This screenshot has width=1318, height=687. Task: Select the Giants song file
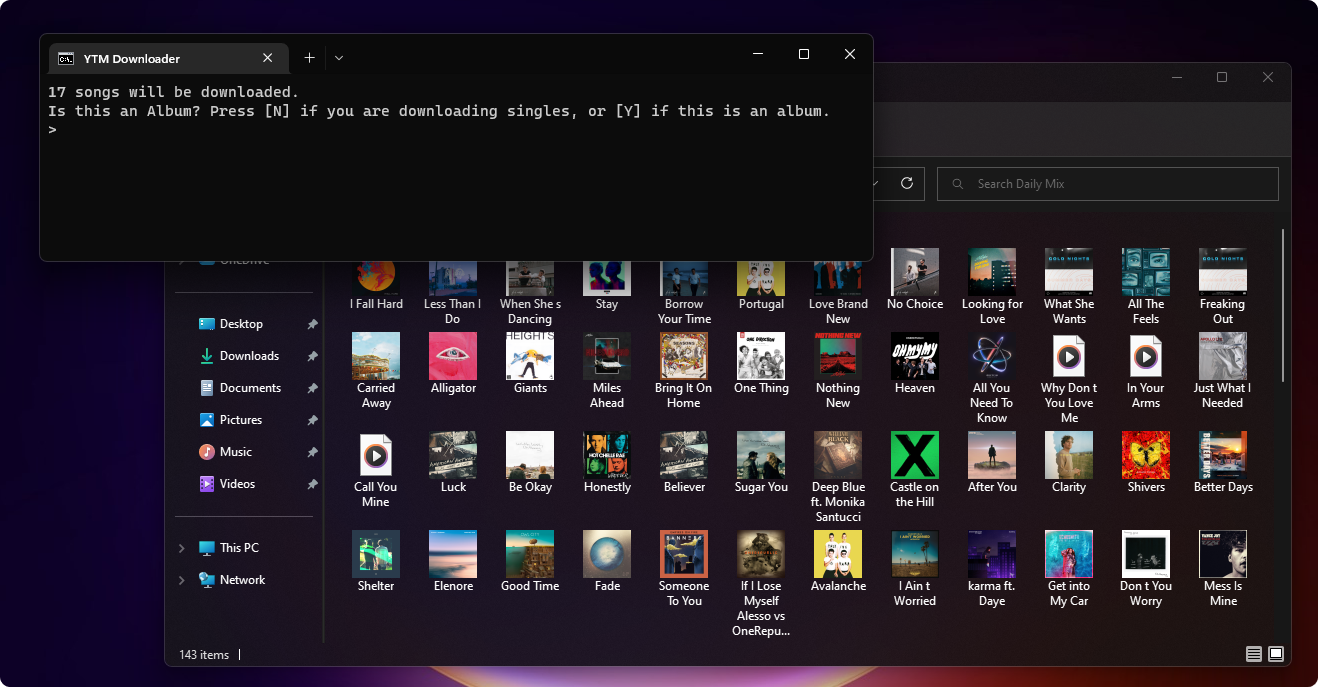530,364
